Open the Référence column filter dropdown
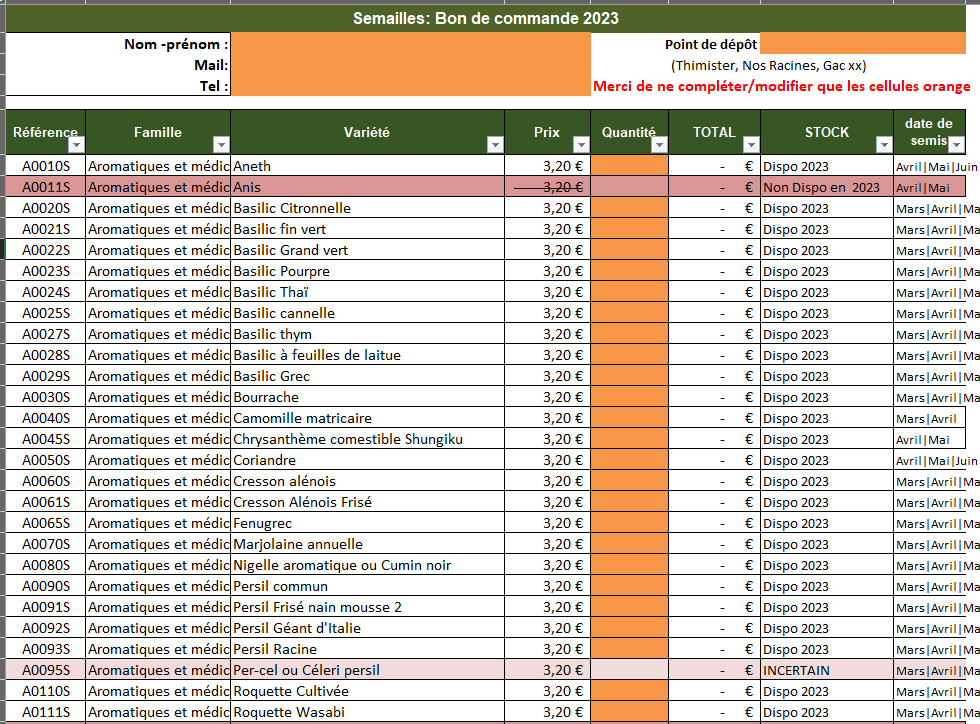The height and width of the screenshot is (724, 980). click(76, 145)
